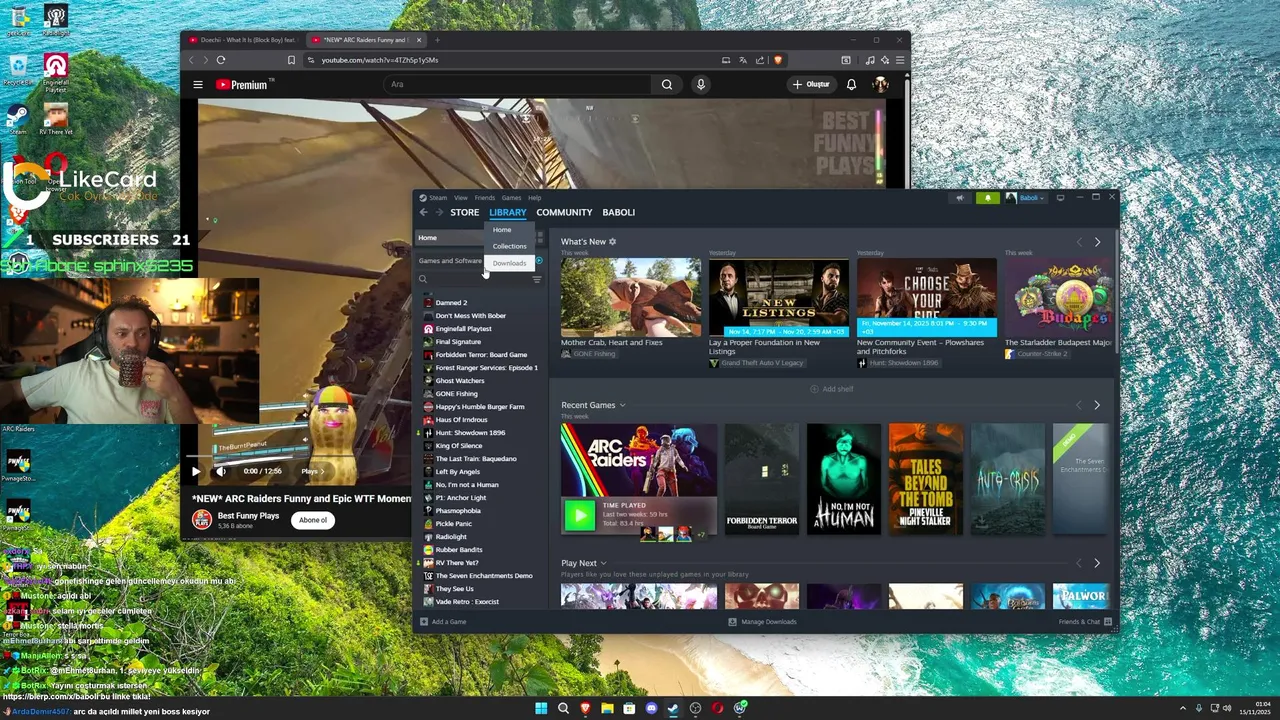
Task: Click ready to play filter icon
Action: tap(538, 261)
